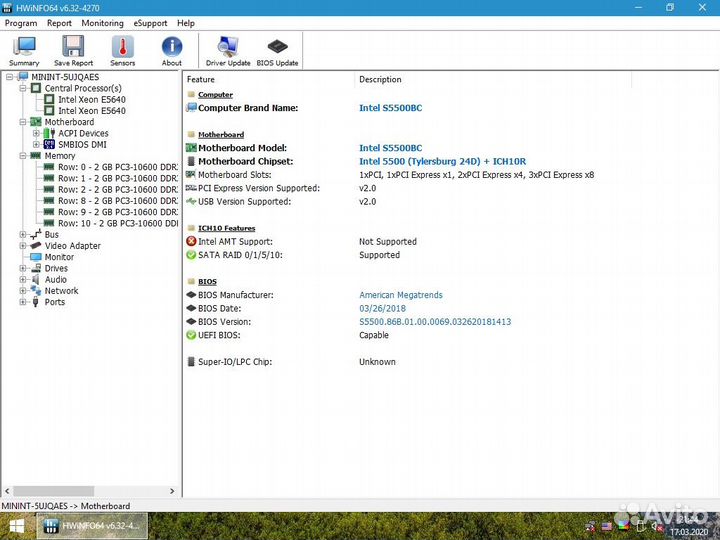Click the BIOS Update chip icon

pos(277,51)
